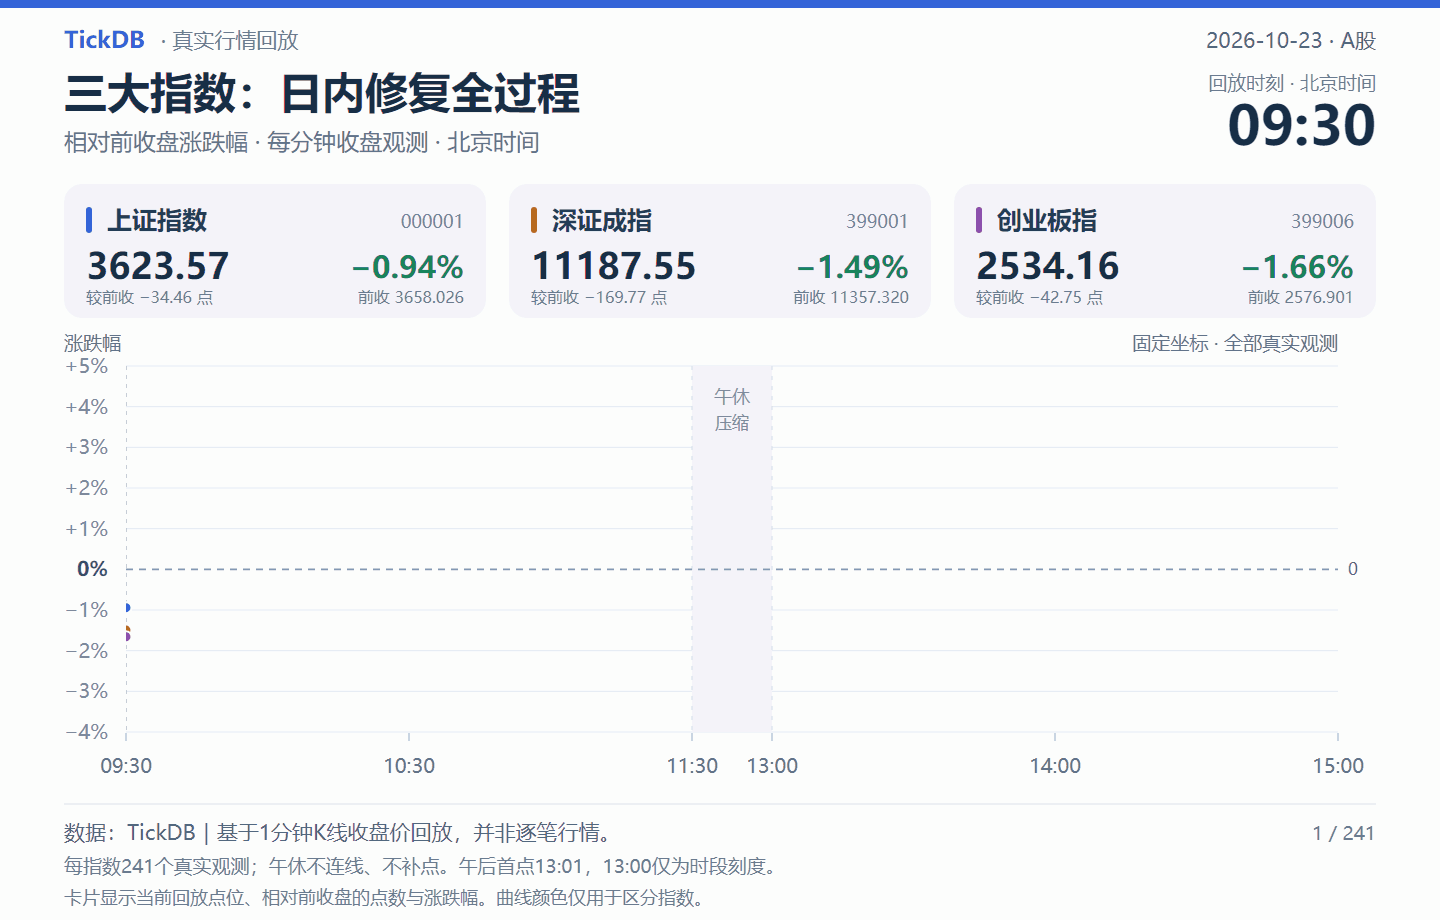
Task: Click the subtitle '相对前收盘涨跌幅 · 每分钟收盘观测'
Action: [x=246, y=143]
